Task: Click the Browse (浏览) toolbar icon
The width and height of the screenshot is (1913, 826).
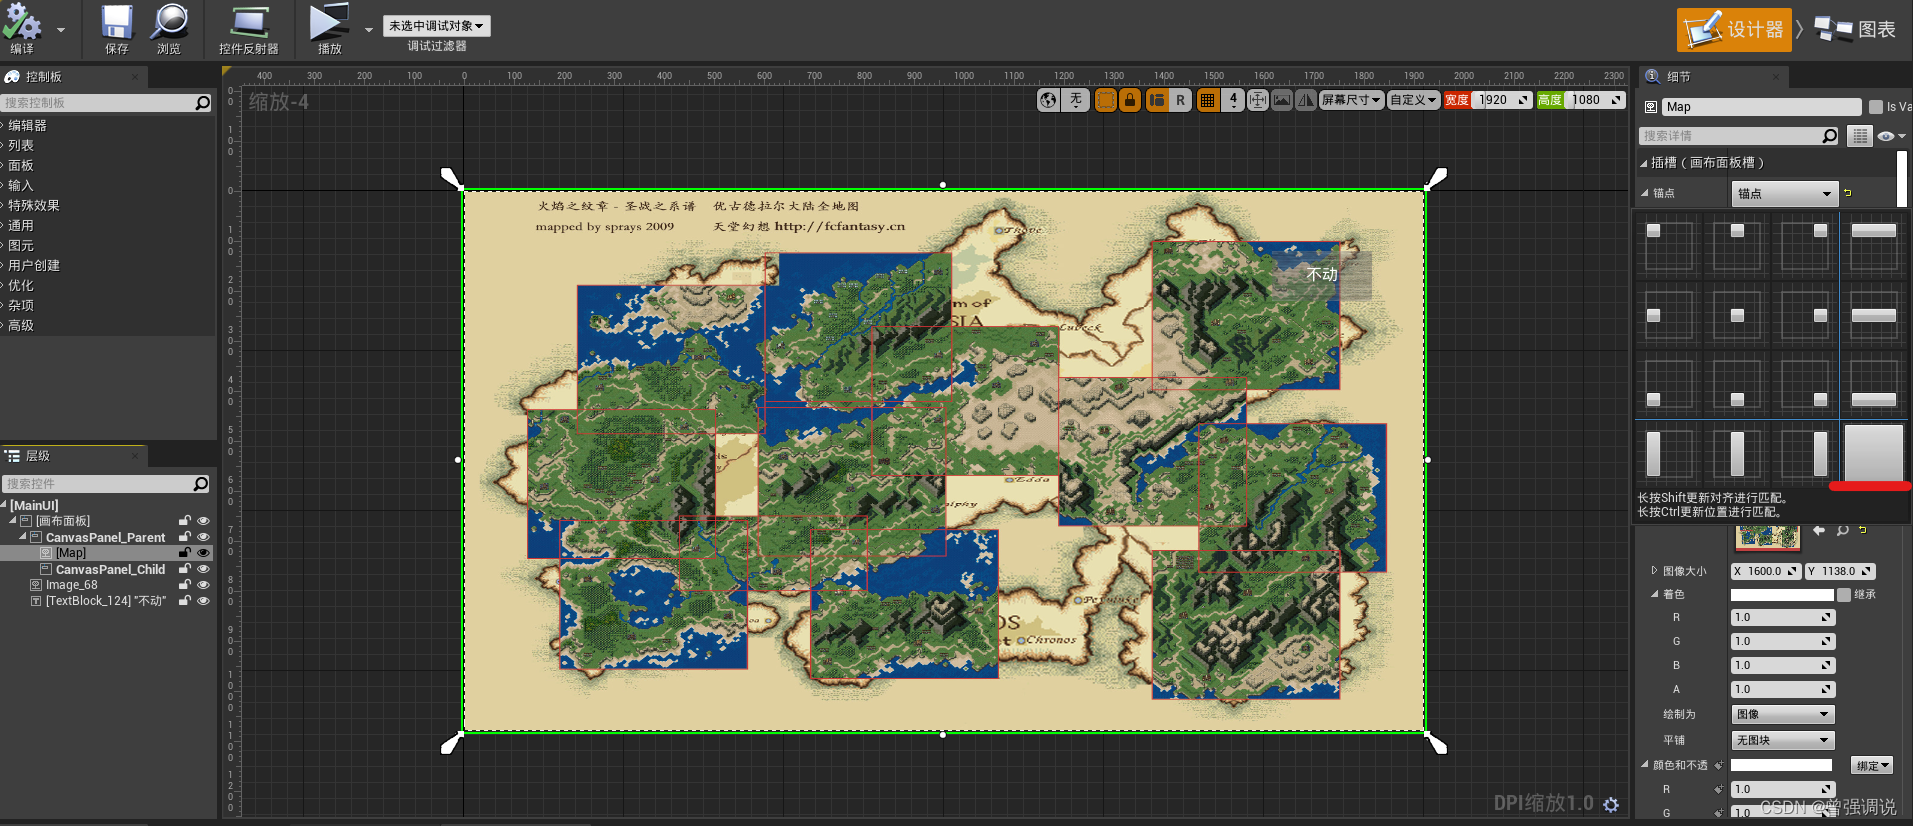Action: click(x=169, y=29)
